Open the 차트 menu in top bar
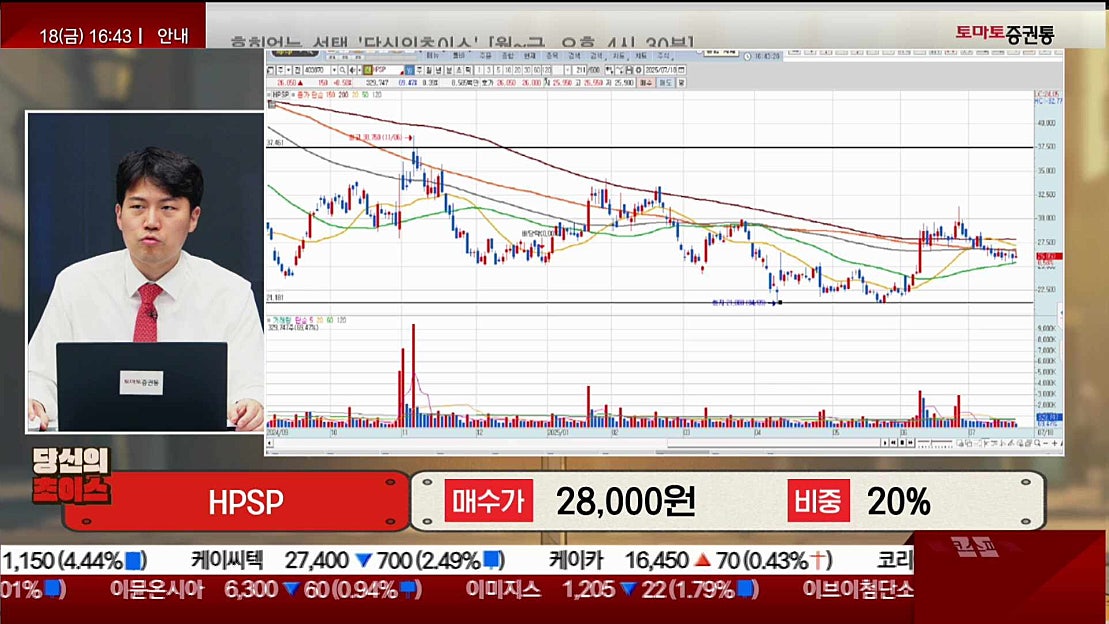Viewport: 1109px width, 624px height. [624, 55]
